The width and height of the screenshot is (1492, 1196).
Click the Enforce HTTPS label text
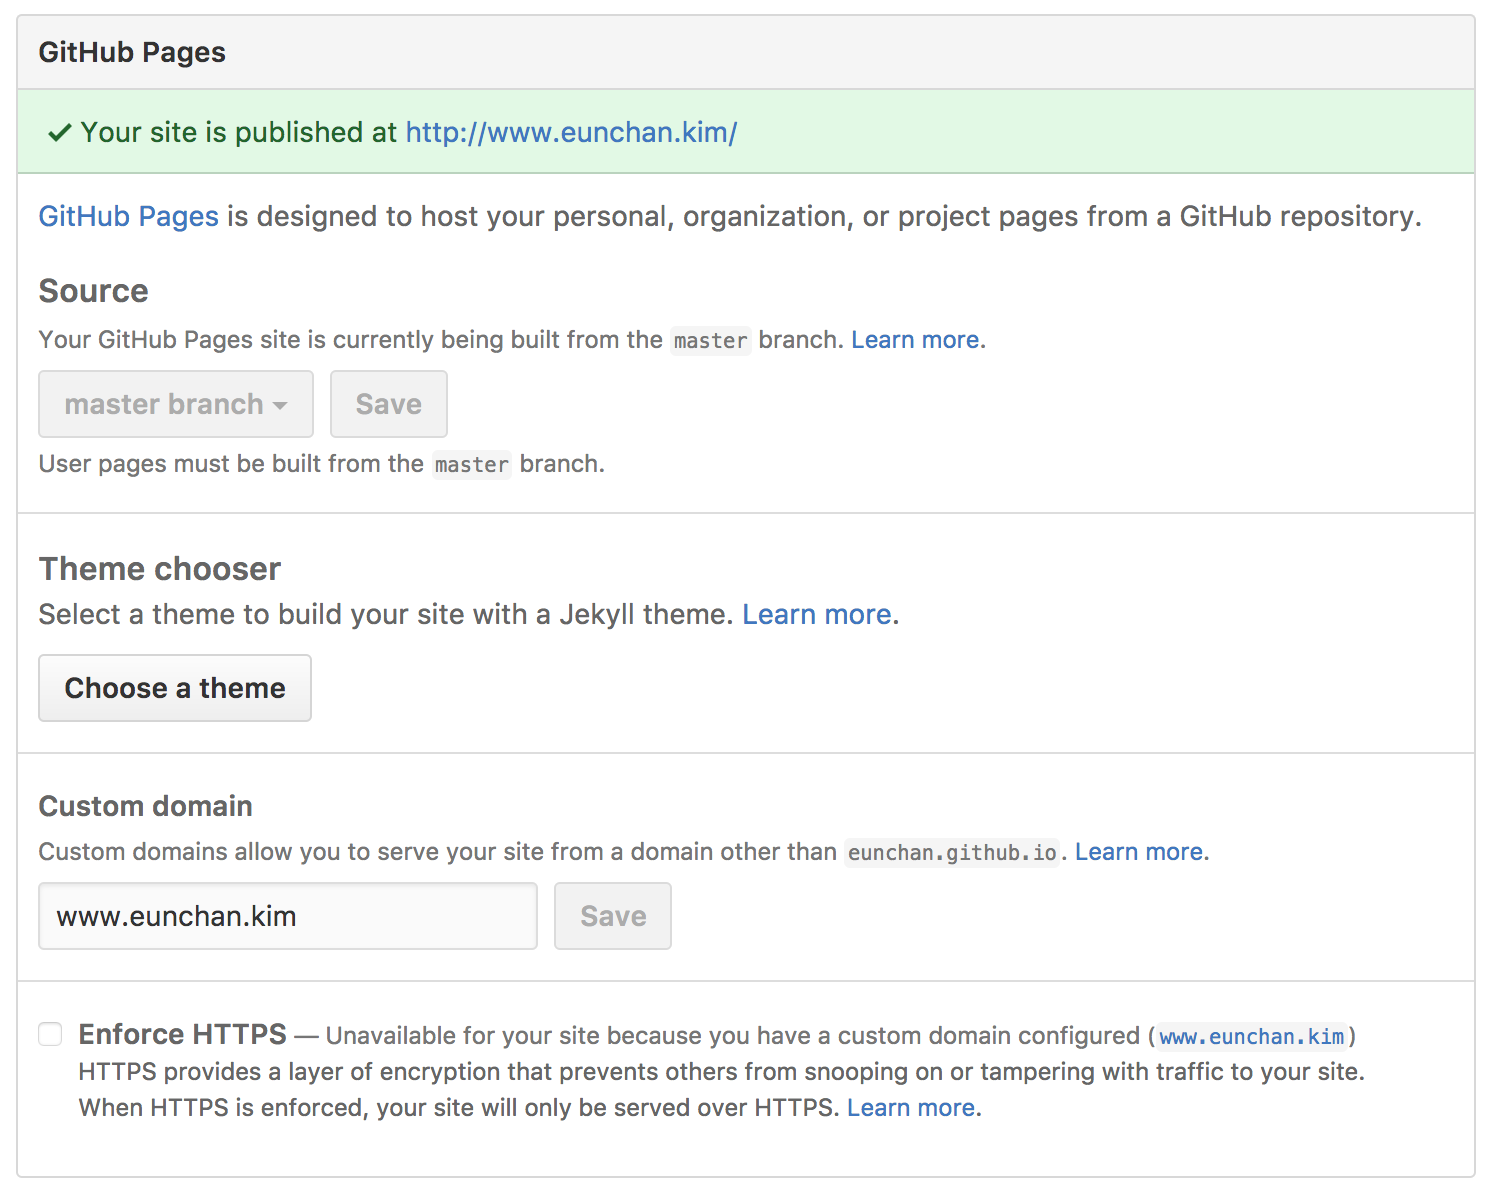point(183,1034)
